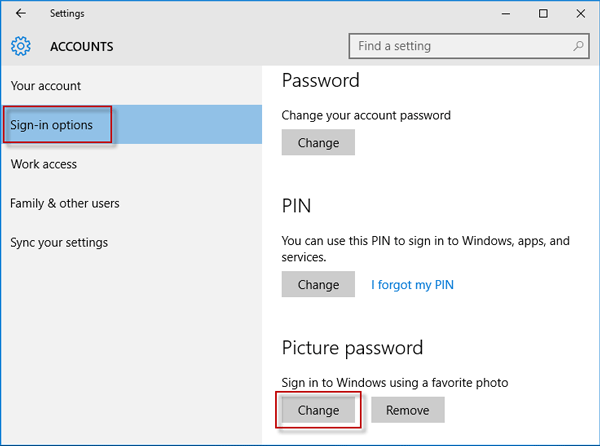Remove the picture password

408,410
